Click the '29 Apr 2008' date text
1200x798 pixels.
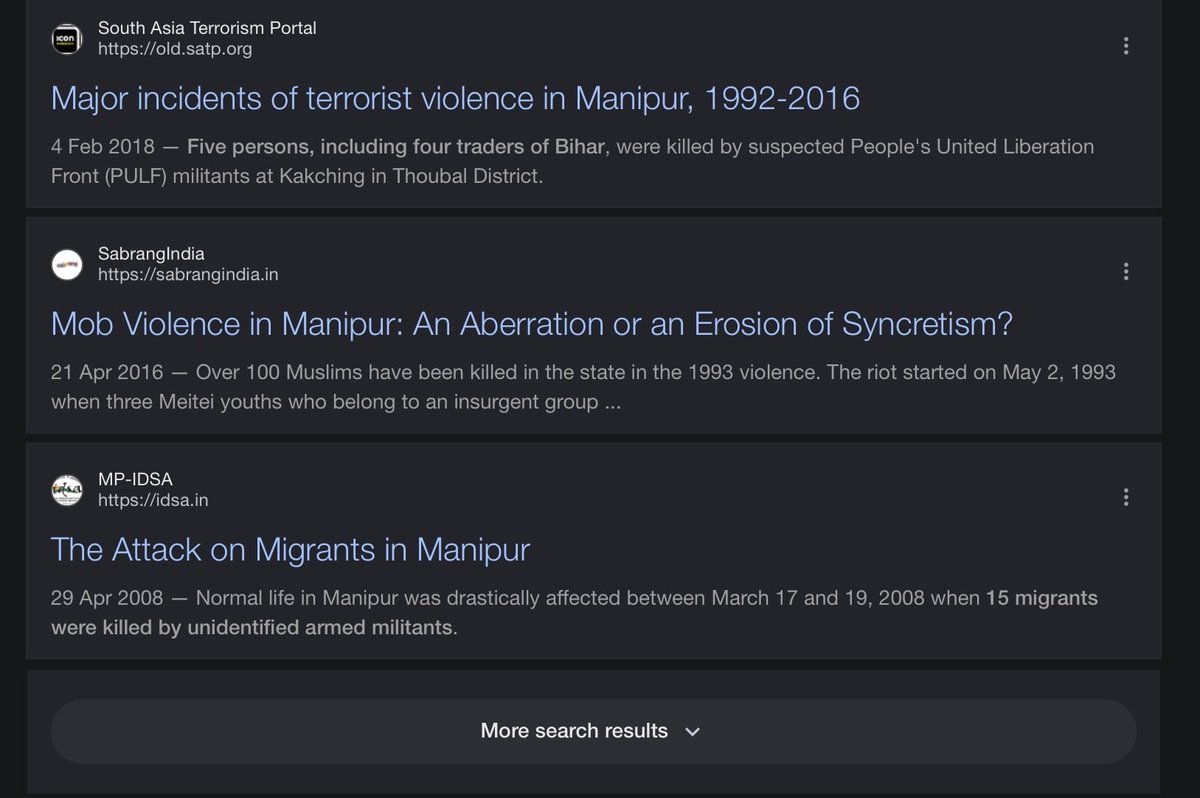[107, 599]
